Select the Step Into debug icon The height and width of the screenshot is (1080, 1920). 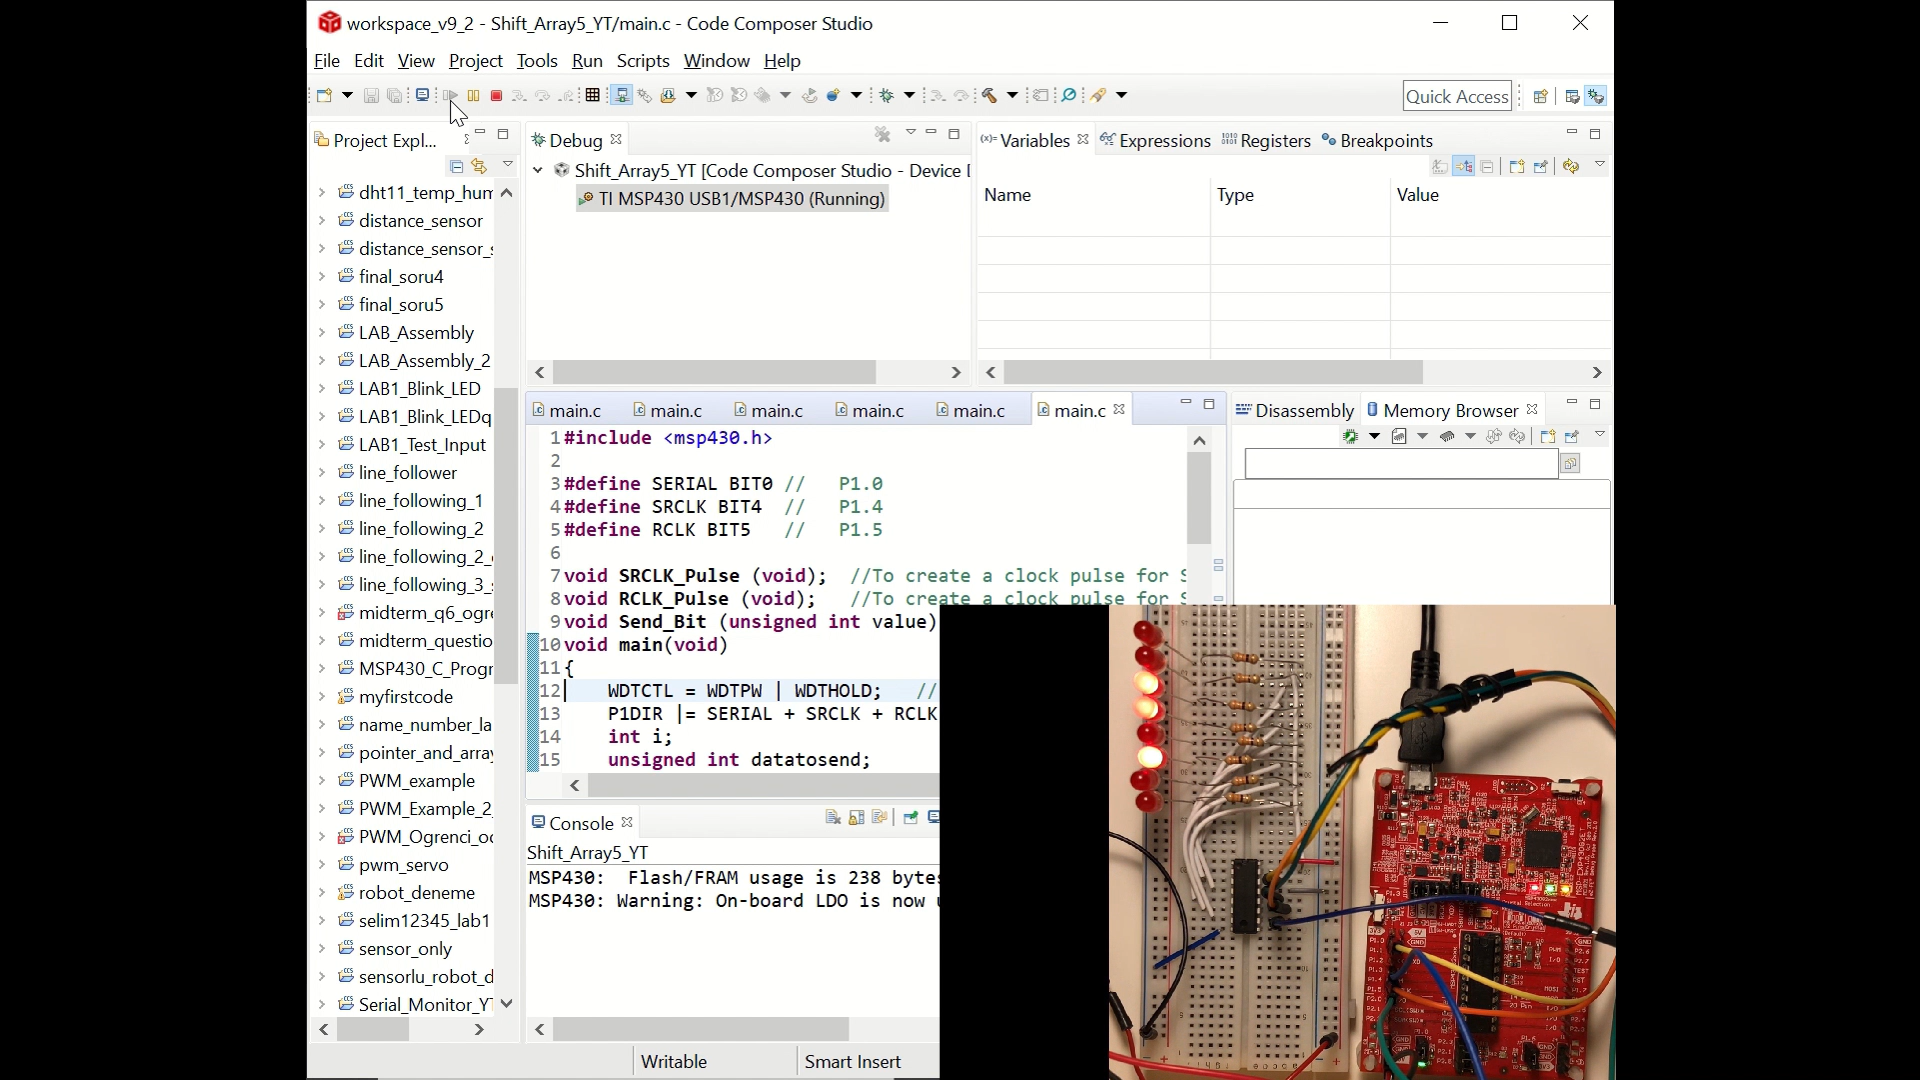pos(516,95)
